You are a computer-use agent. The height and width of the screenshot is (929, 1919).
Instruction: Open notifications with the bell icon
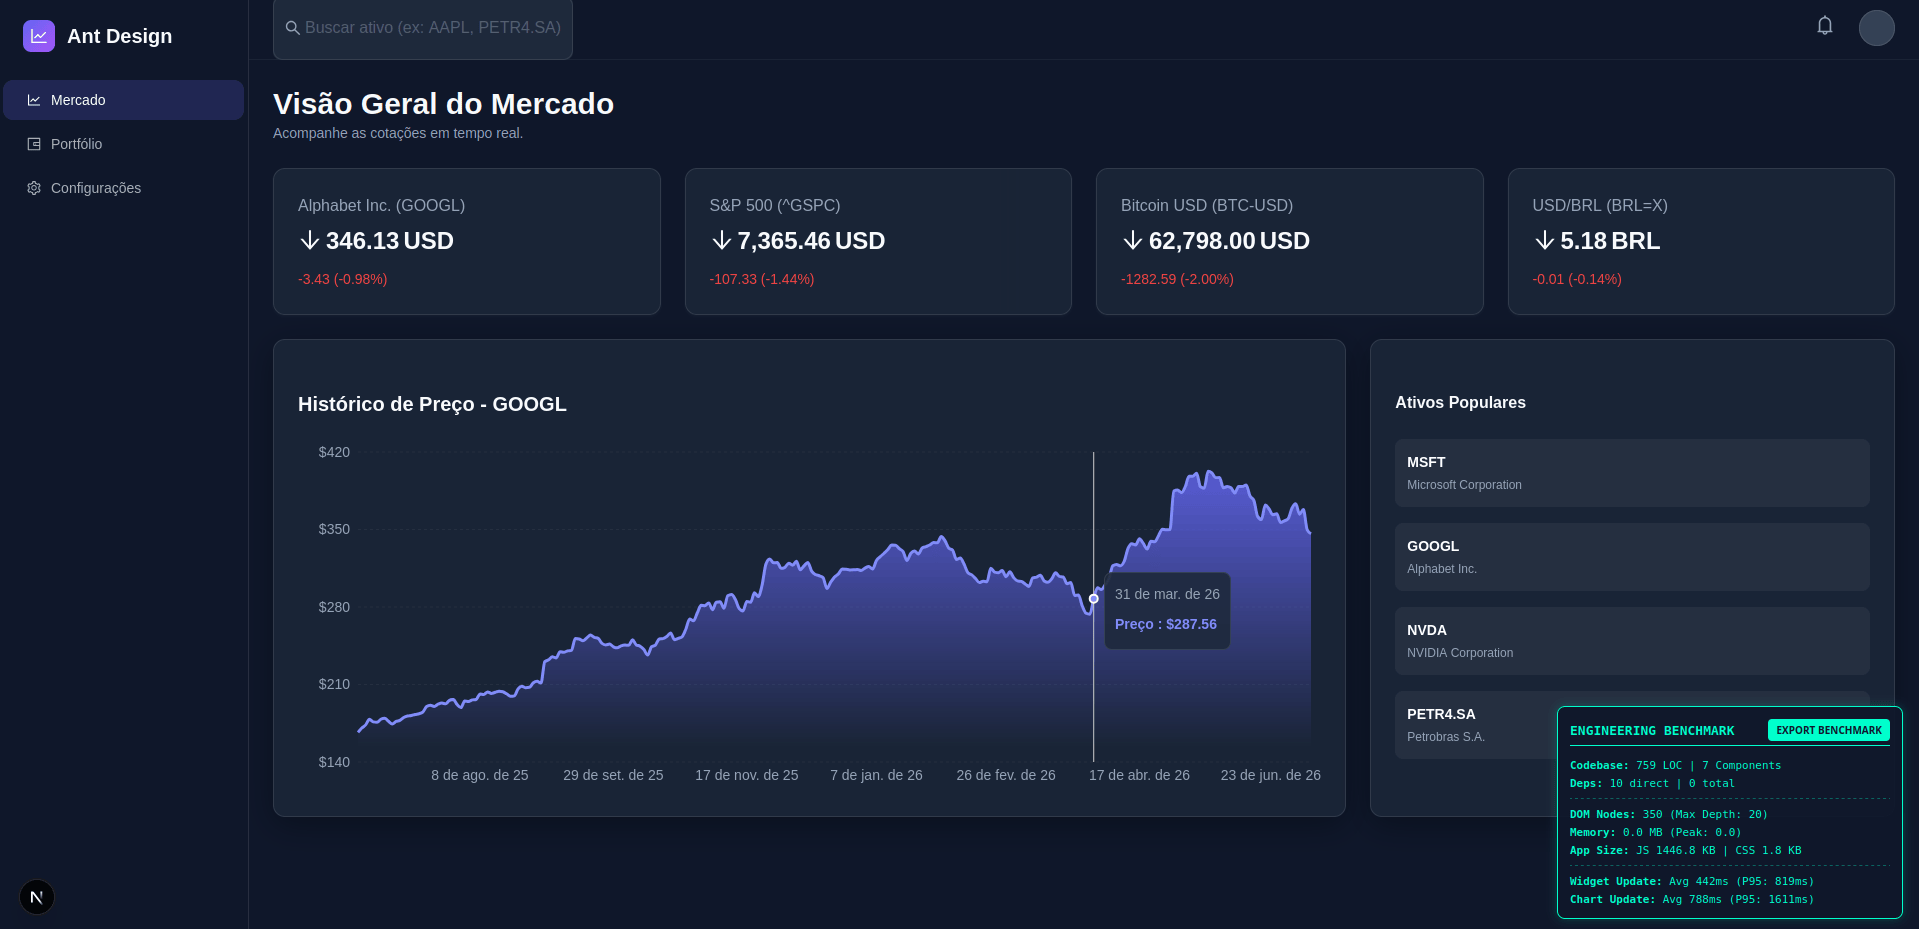[1825, 26]
